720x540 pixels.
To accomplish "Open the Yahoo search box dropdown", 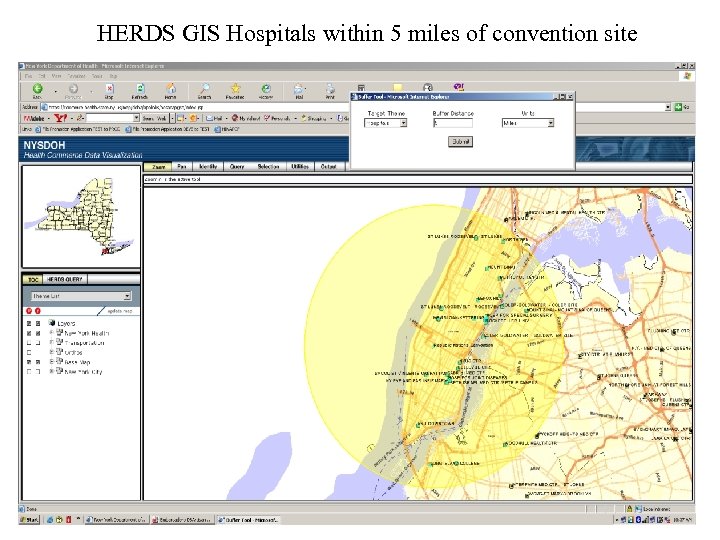I will tap(136, 118).
